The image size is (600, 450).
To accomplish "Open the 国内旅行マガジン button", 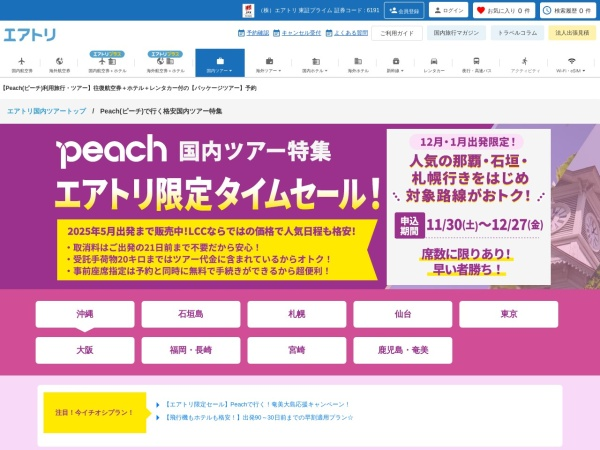I will coord(456,33).
